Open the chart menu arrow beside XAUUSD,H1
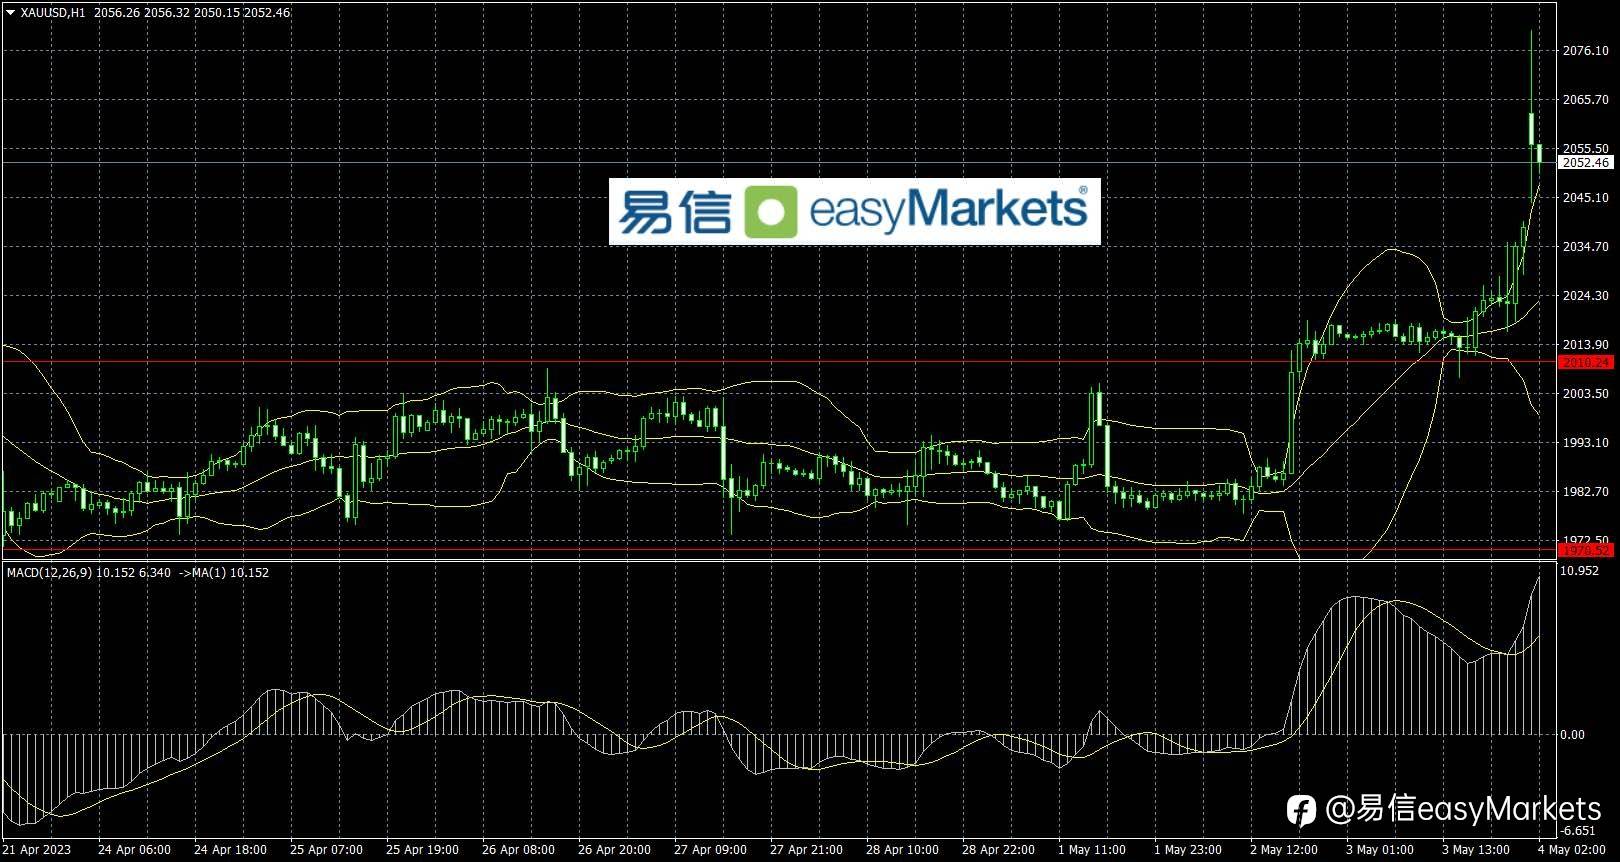This screenshot has width=1620, height=862. (10, 13)
